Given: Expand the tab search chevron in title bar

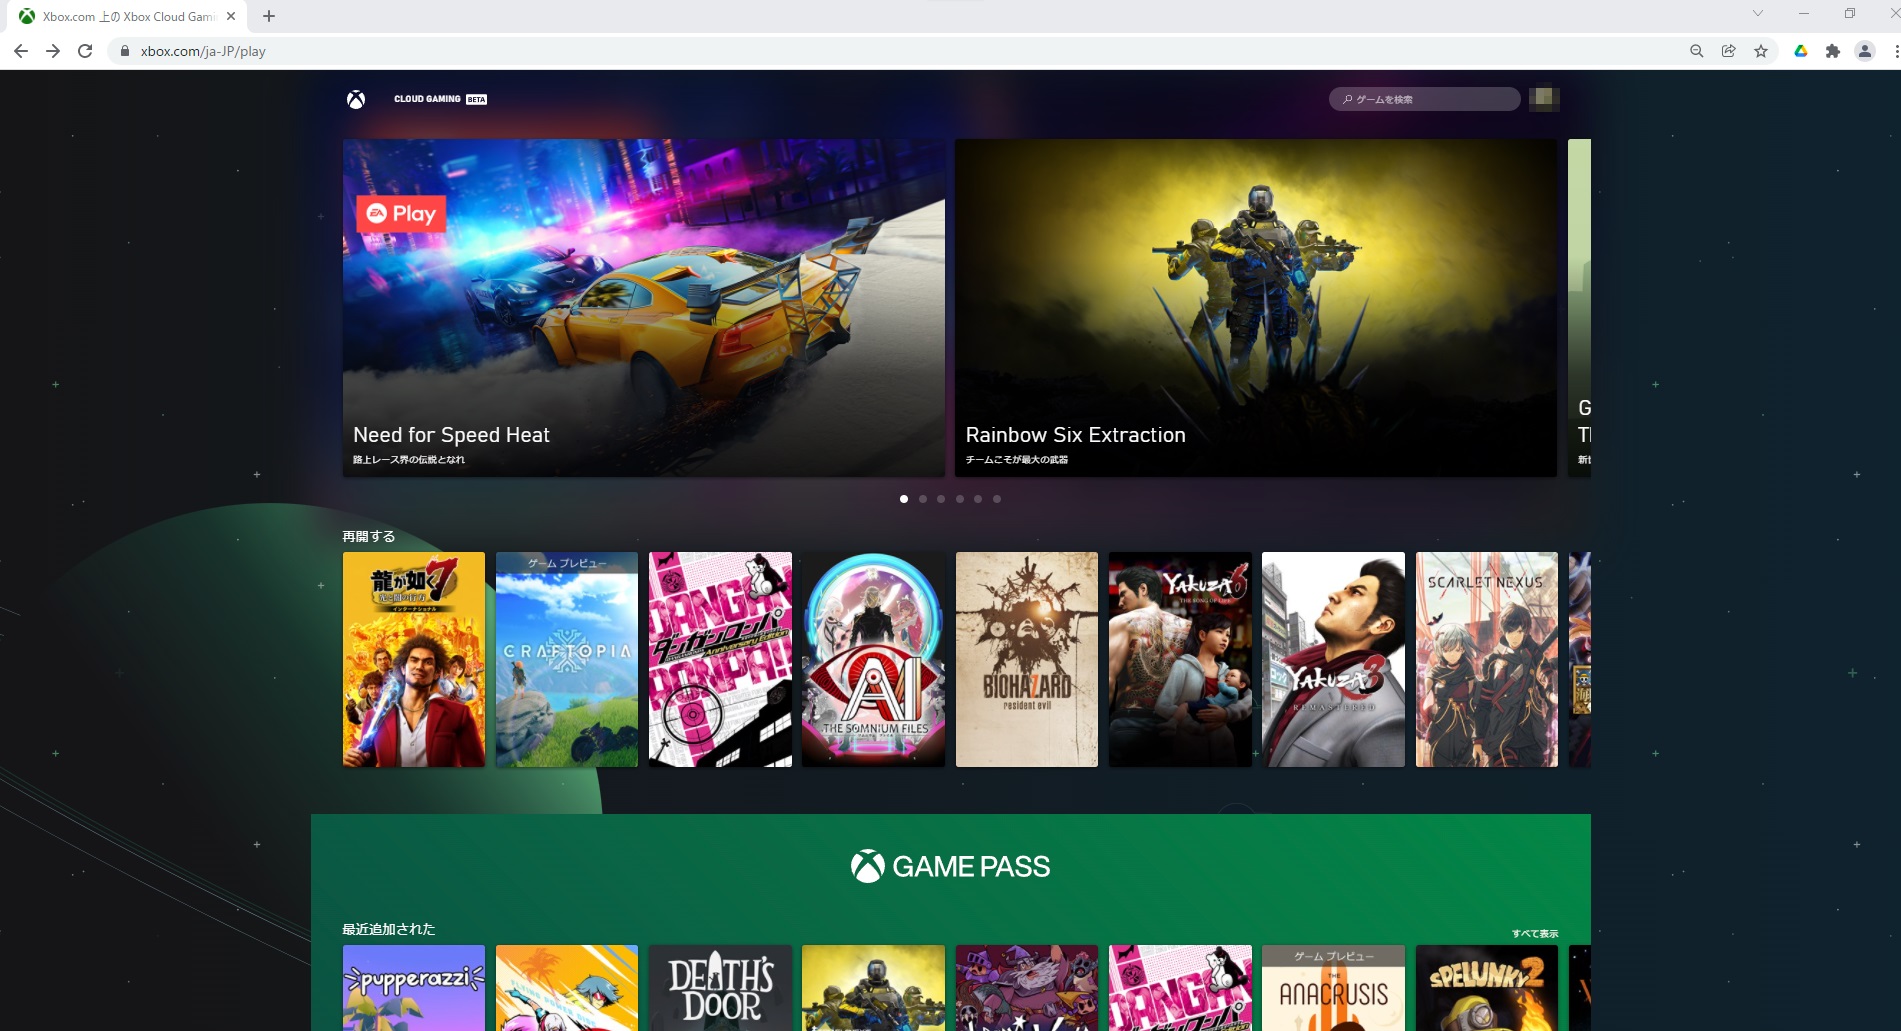Looking at the screenshot, I should [x=1757, y=14].
